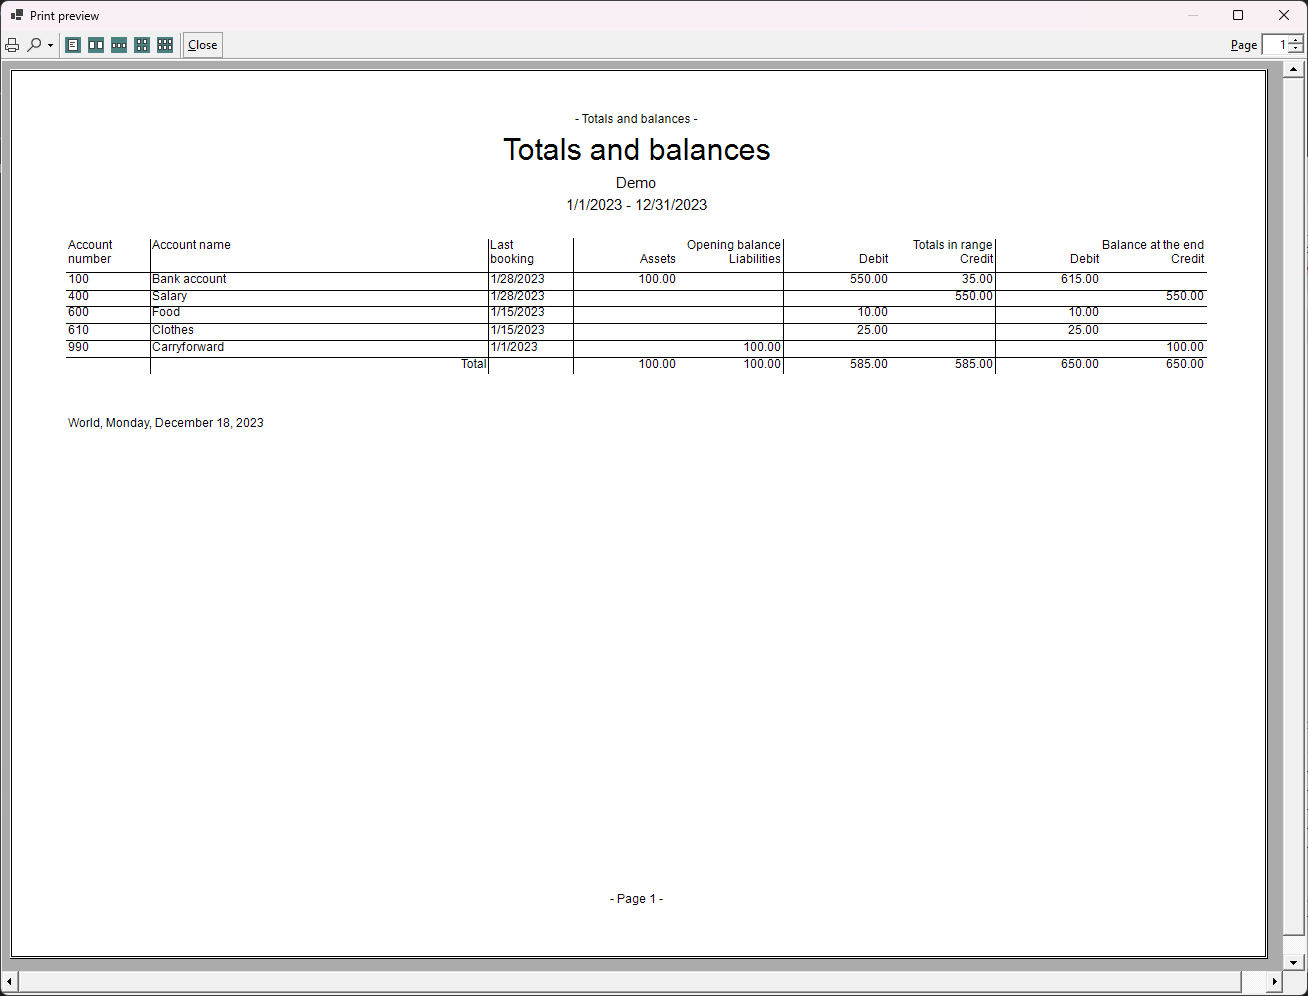Click the 'Total' row label

473,364
